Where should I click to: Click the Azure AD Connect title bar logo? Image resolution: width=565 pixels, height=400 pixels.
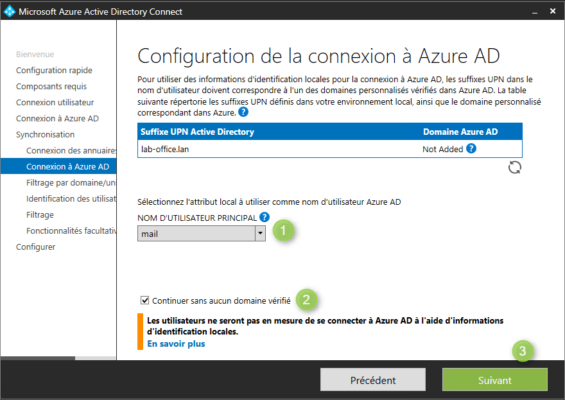tap(9, 11)
